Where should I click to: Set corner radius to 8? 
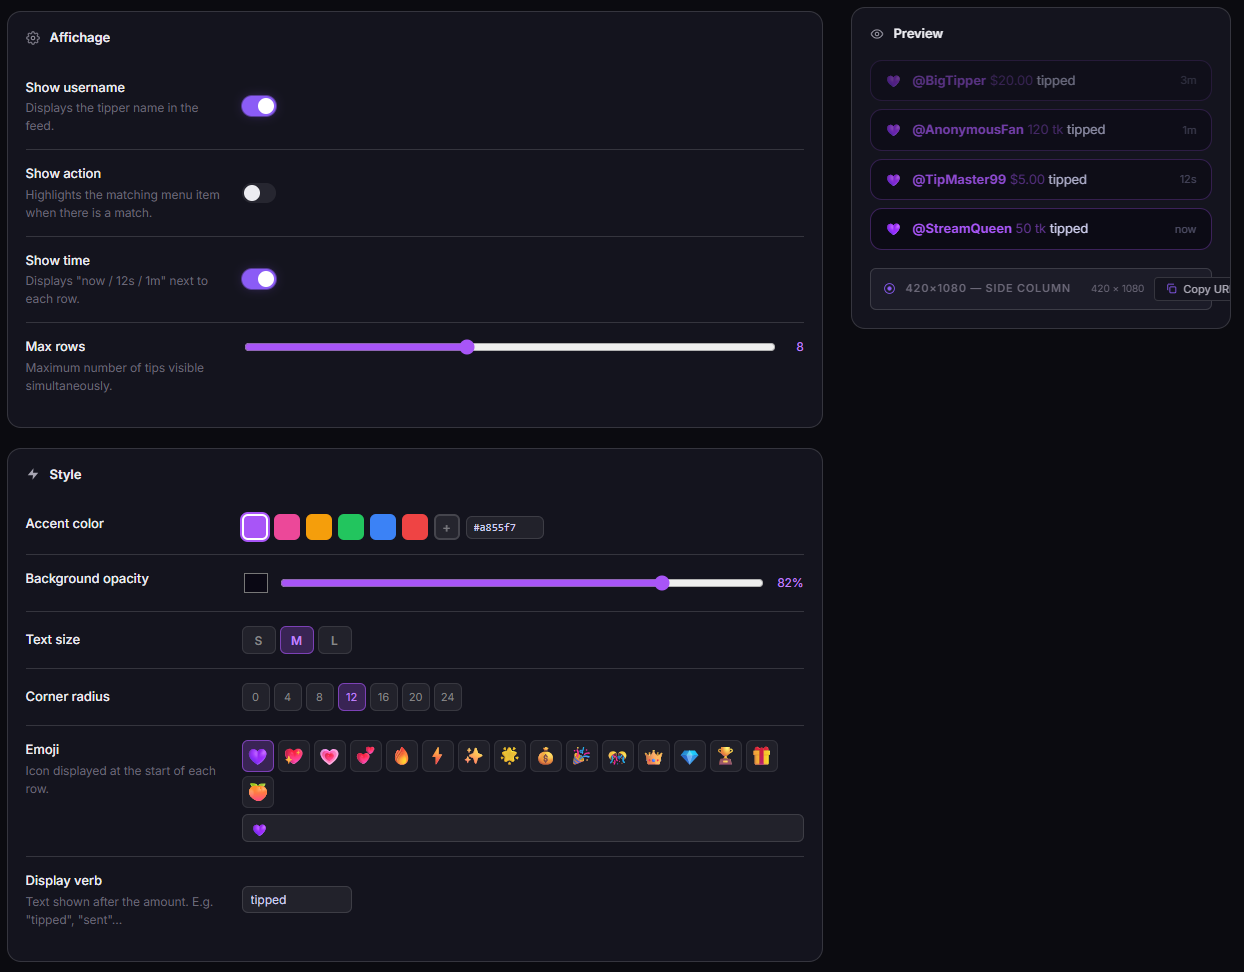[x=320, y=697]
